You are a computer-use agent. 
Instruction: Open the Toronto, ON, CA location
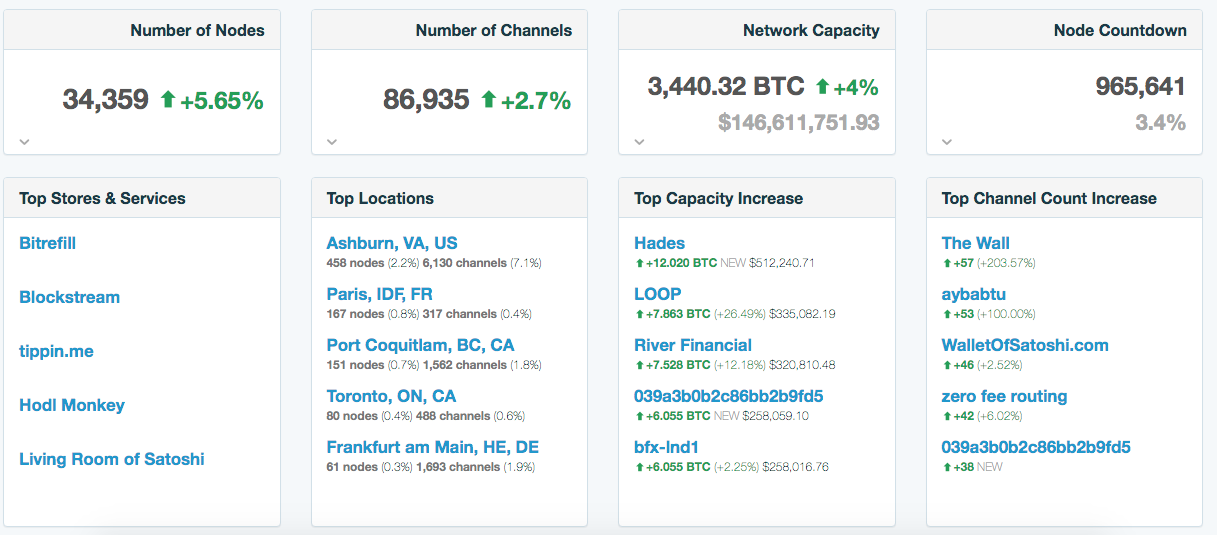click(391, 396)
